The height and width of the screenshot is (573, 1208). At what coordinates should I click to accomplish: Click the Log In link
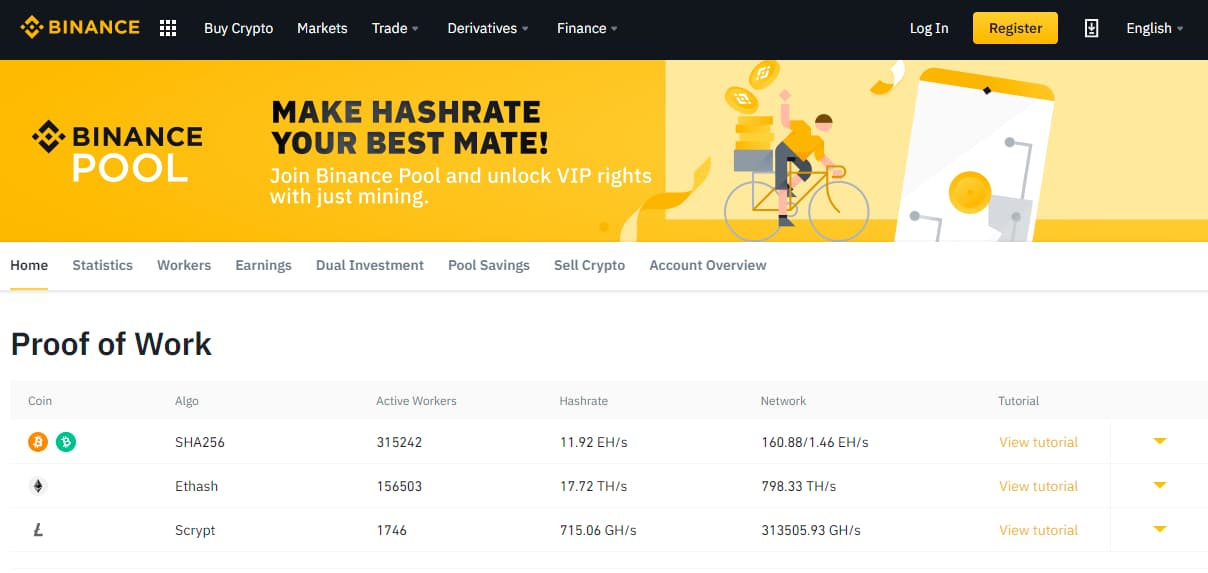929,28
